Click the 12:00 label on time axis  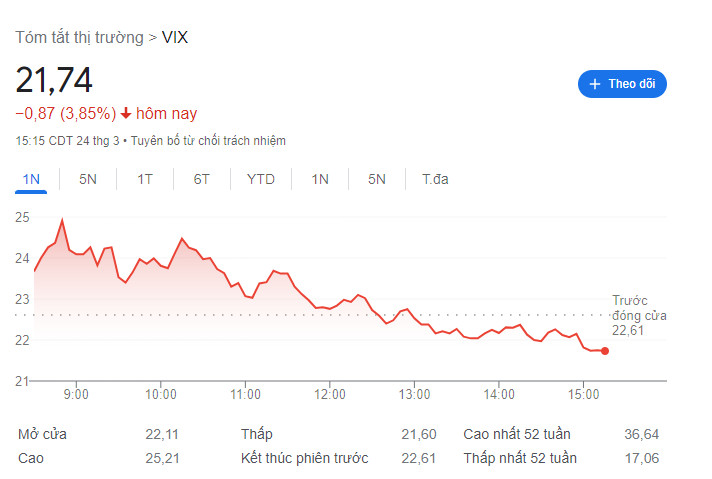(329, 395)
